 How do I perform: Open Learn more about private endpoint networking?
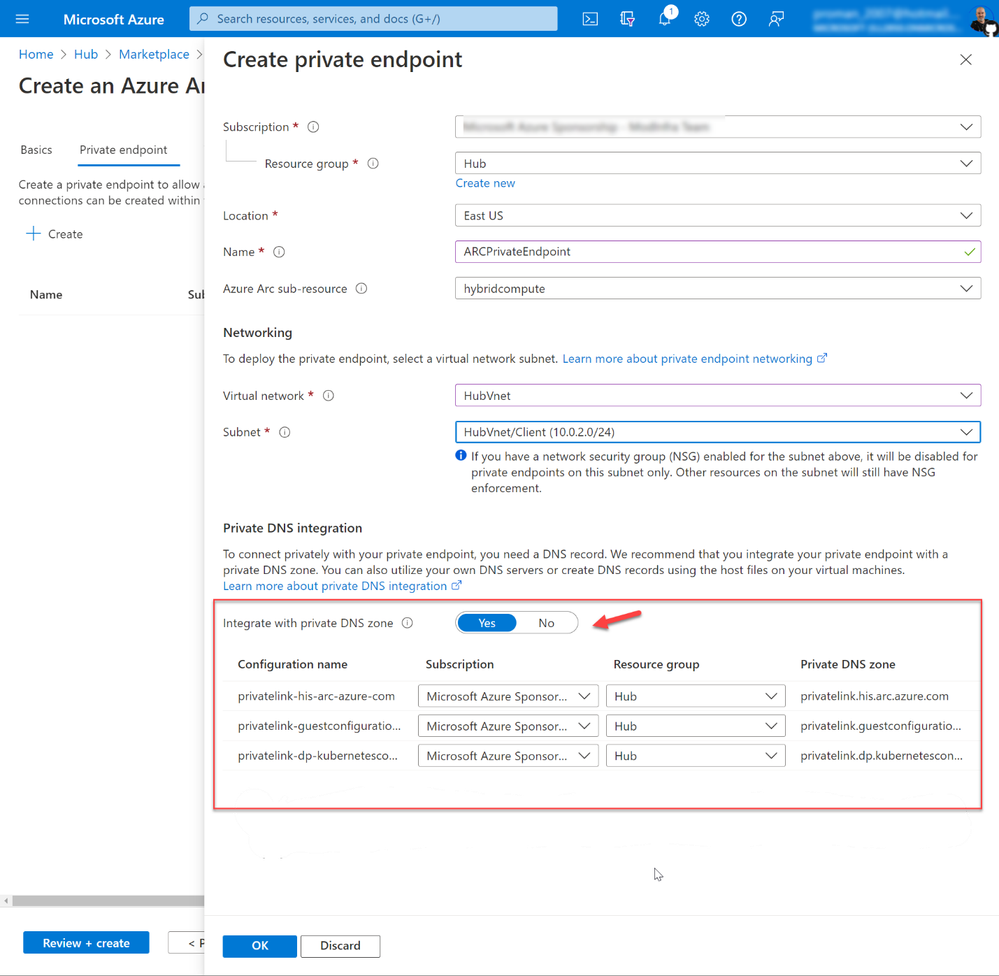click(694, 359)
